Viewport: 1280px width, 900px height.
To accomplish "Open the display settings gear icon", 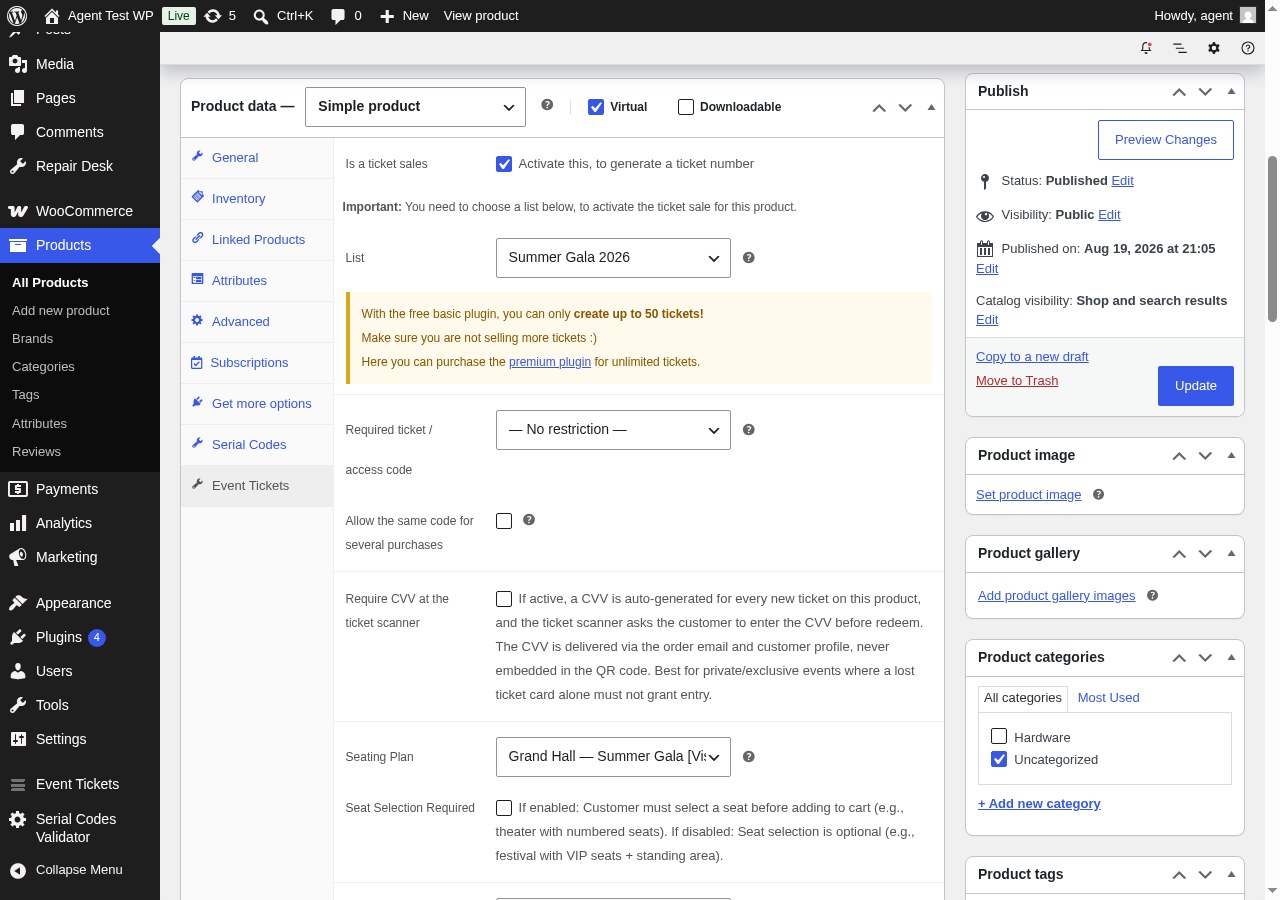I will click(1214, 48).
